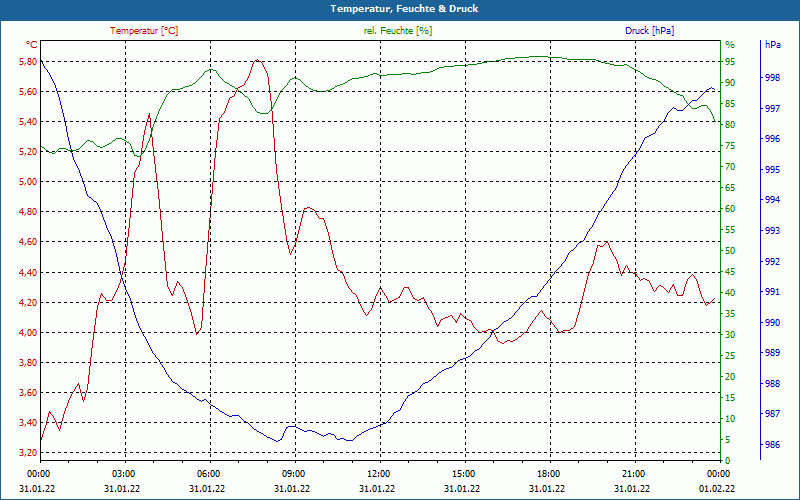Click the 5,20 temperature axis value
This screenshot has height=500, width=800.
pyautogui.click(x=28, y=152)
